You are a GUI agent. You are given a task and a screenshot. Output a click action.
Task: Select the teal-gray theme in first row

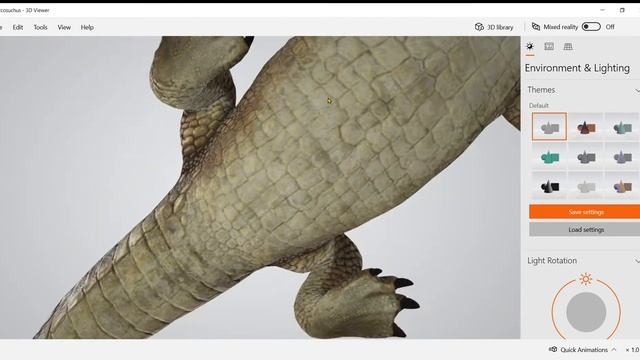[622, 128]
